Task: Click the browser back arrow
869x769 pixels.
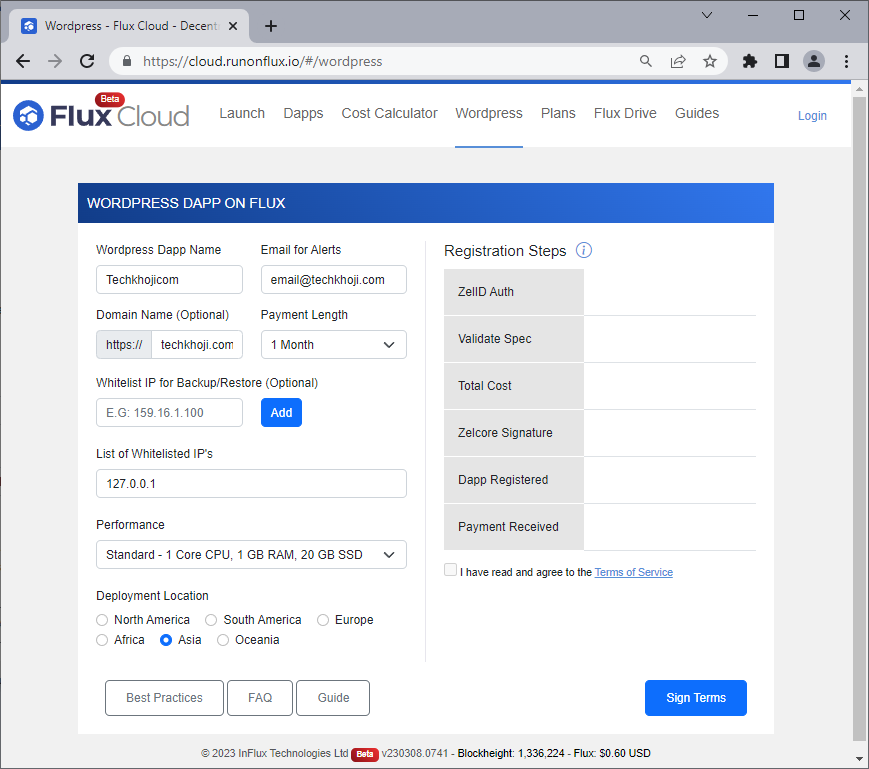Action: click(23, 61)
